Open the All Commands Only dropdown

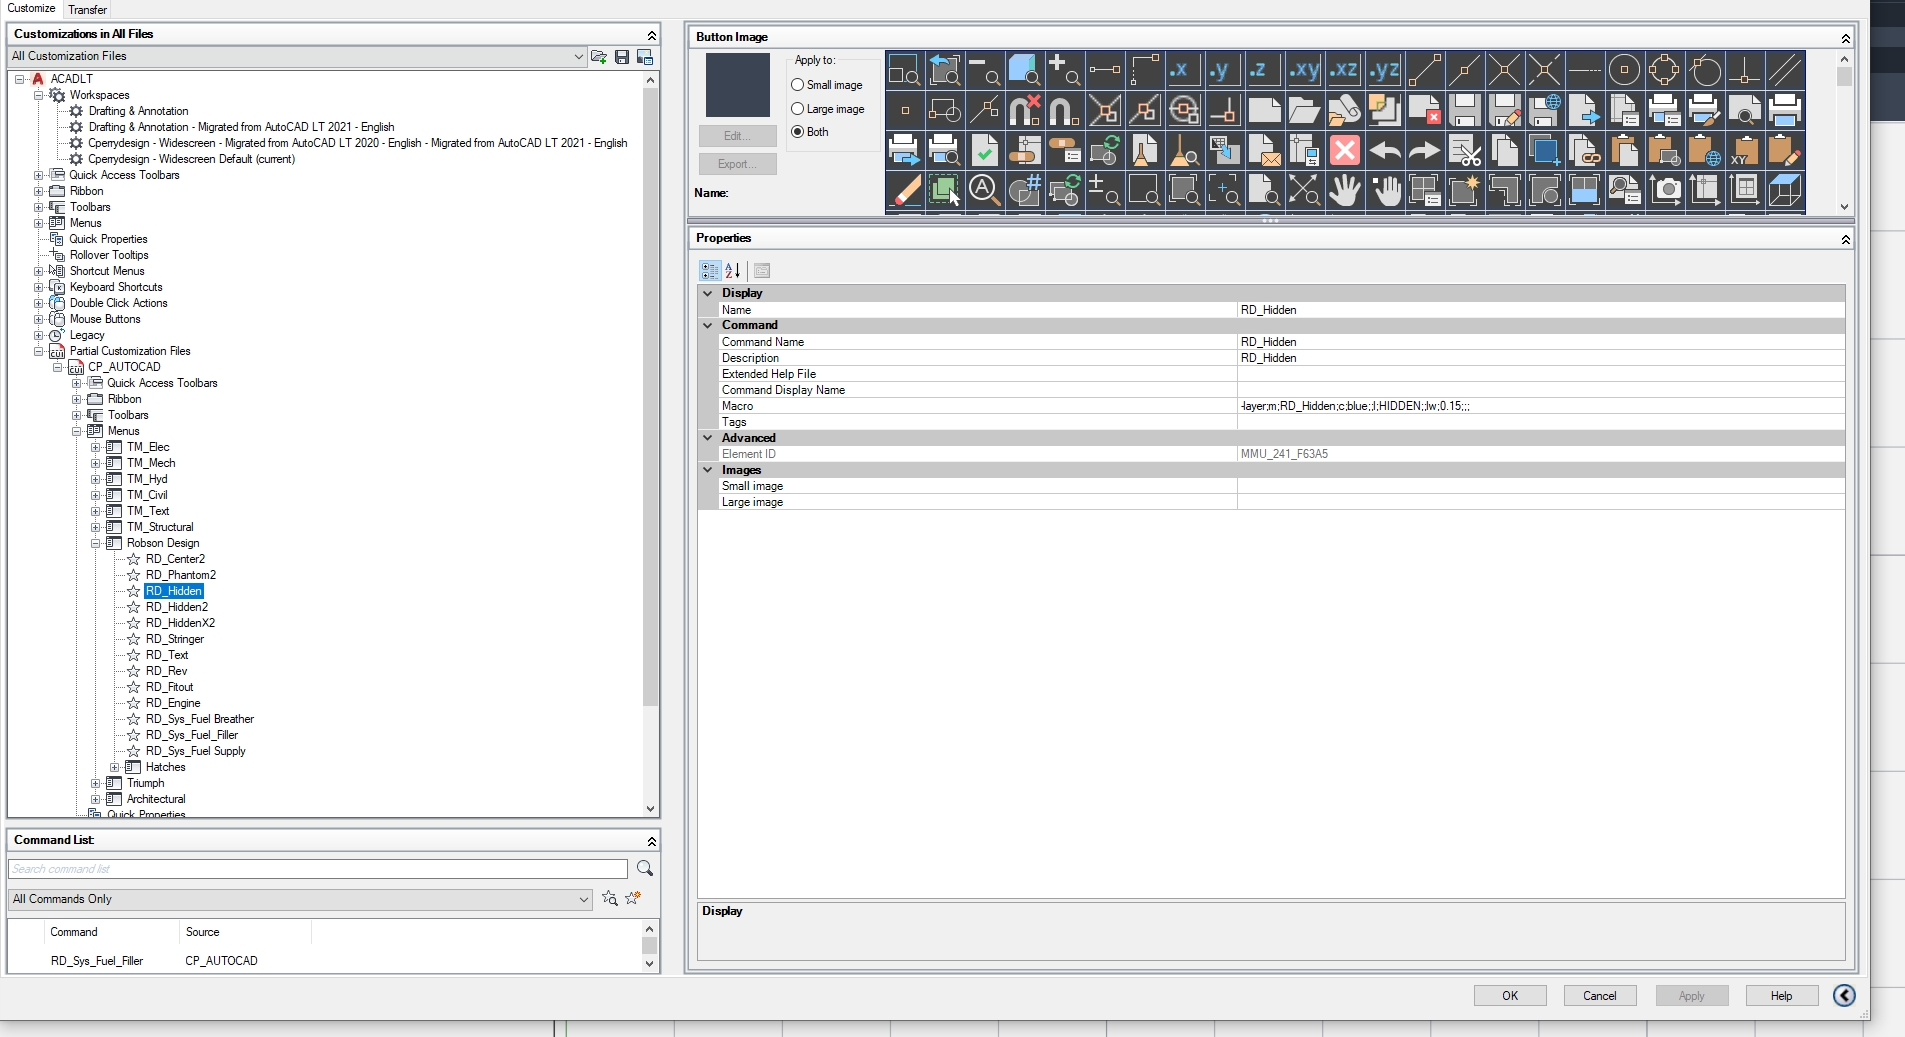584,899
